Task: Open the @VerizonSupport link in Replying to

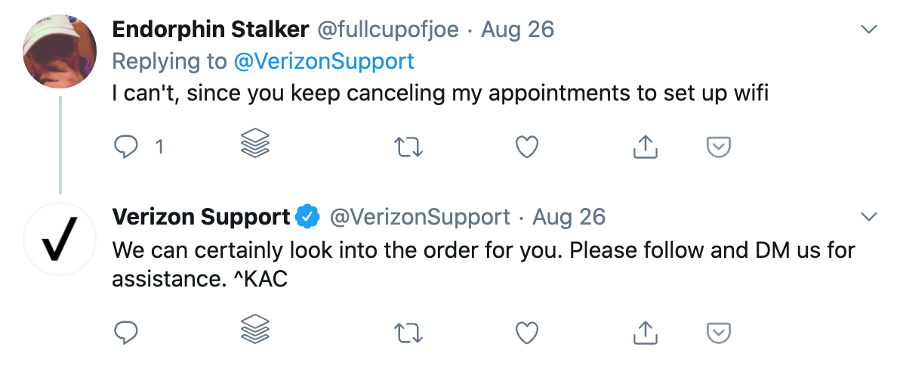Action: 324,61
